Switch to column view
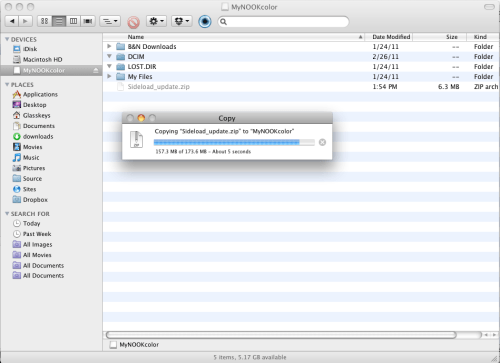 pyautogui.click(x=73, y=21)
